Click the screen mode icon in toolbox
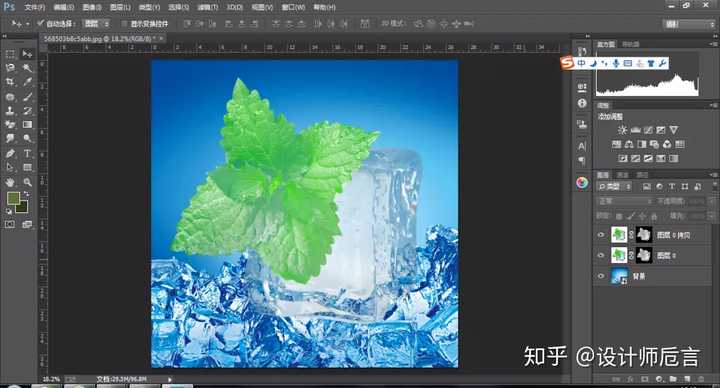Screen dimensions: 720x388 pyautogui.click(x=27, y=225)
